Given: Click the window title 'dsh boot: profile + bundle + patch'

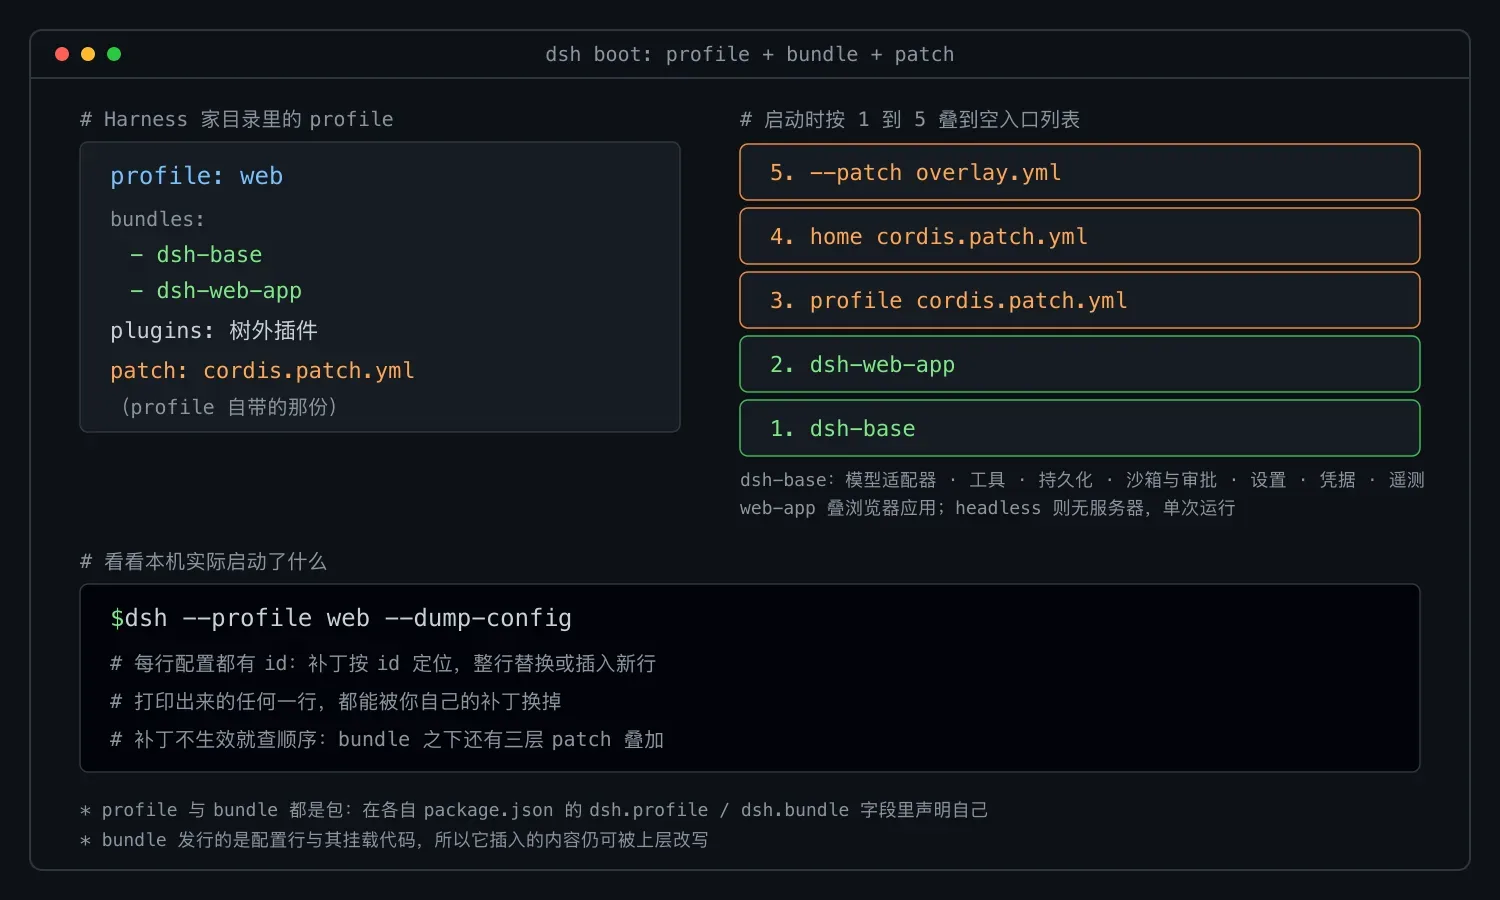Looking at the screenshot, I should click(x=750, y=54).
